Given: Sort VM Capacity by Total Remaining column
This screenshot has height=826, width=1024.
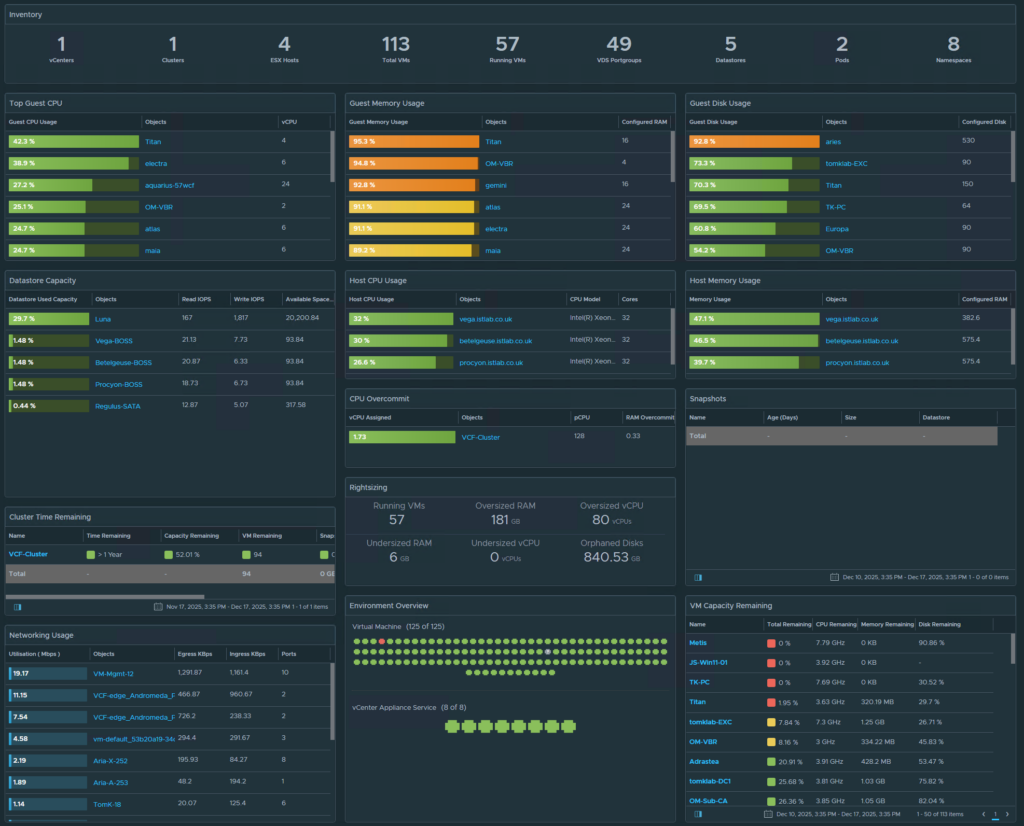Looking at the screenshot, I should click(x=788, y=623).
